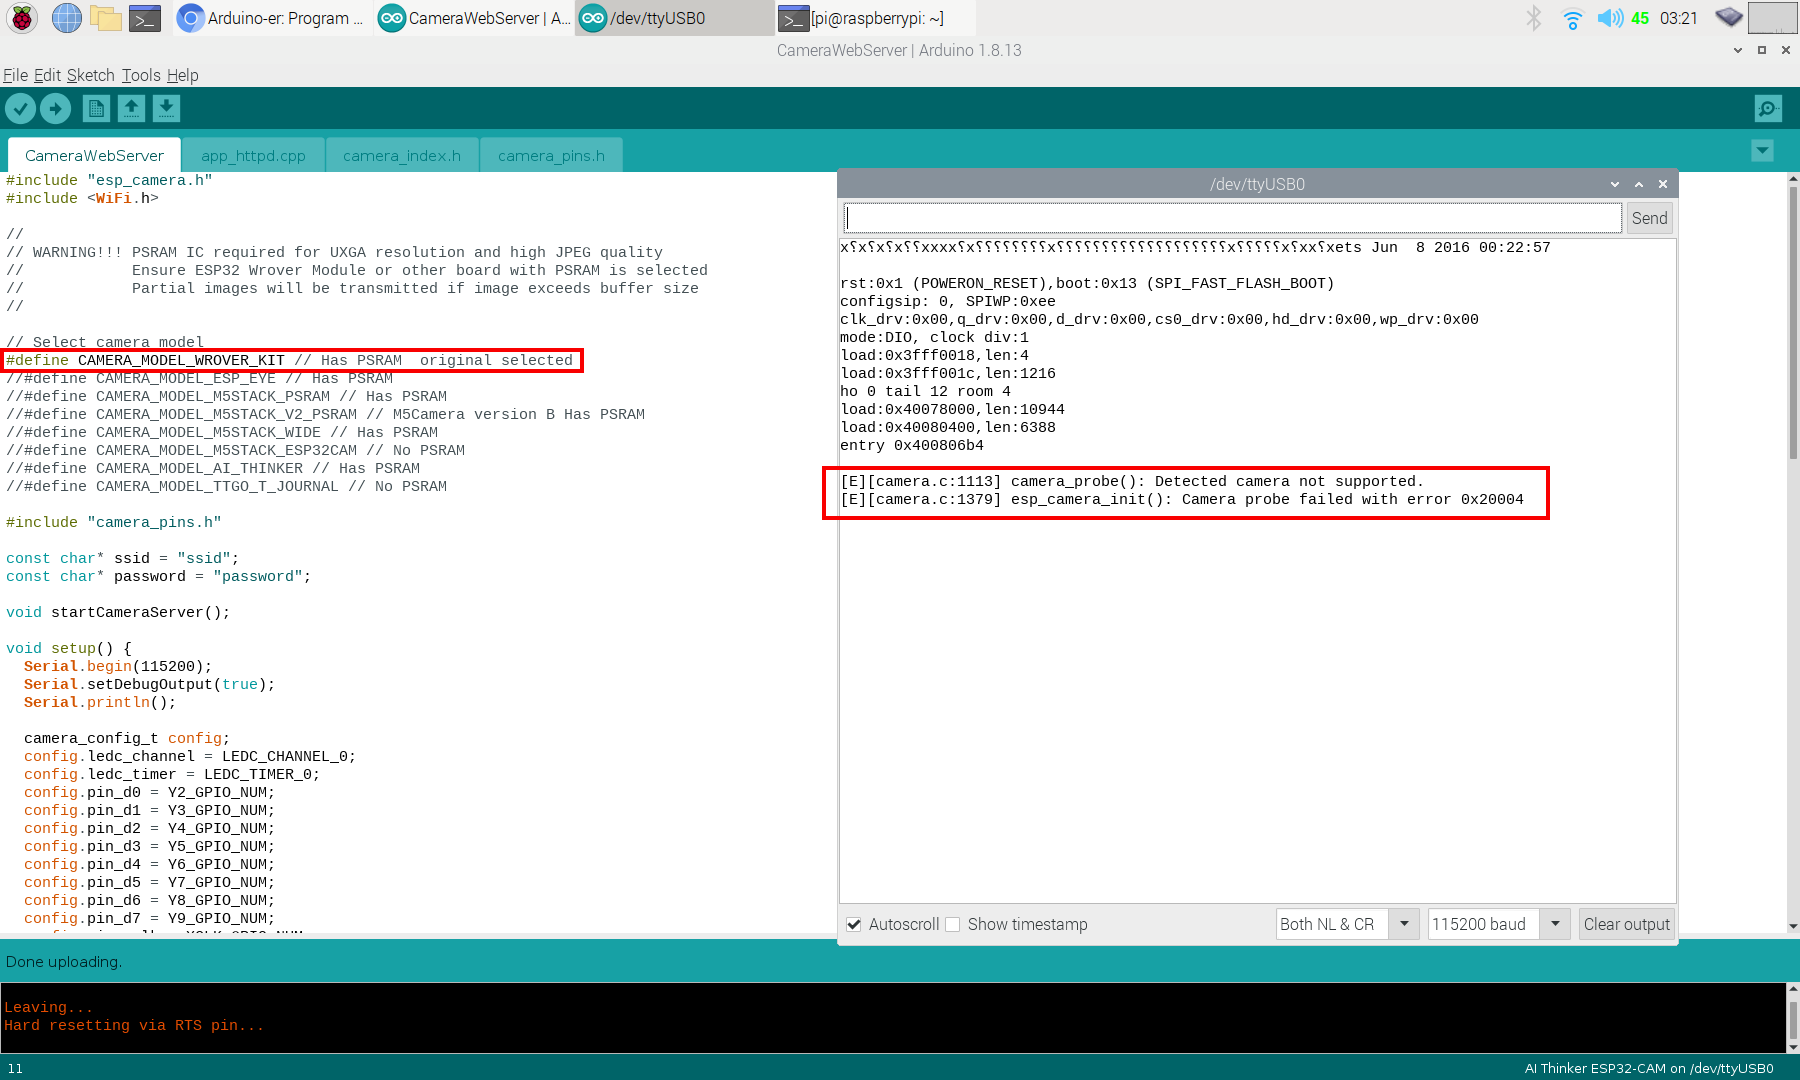
Task: Open a sketch using the toolbar folder icon
Action: point(131,108)
